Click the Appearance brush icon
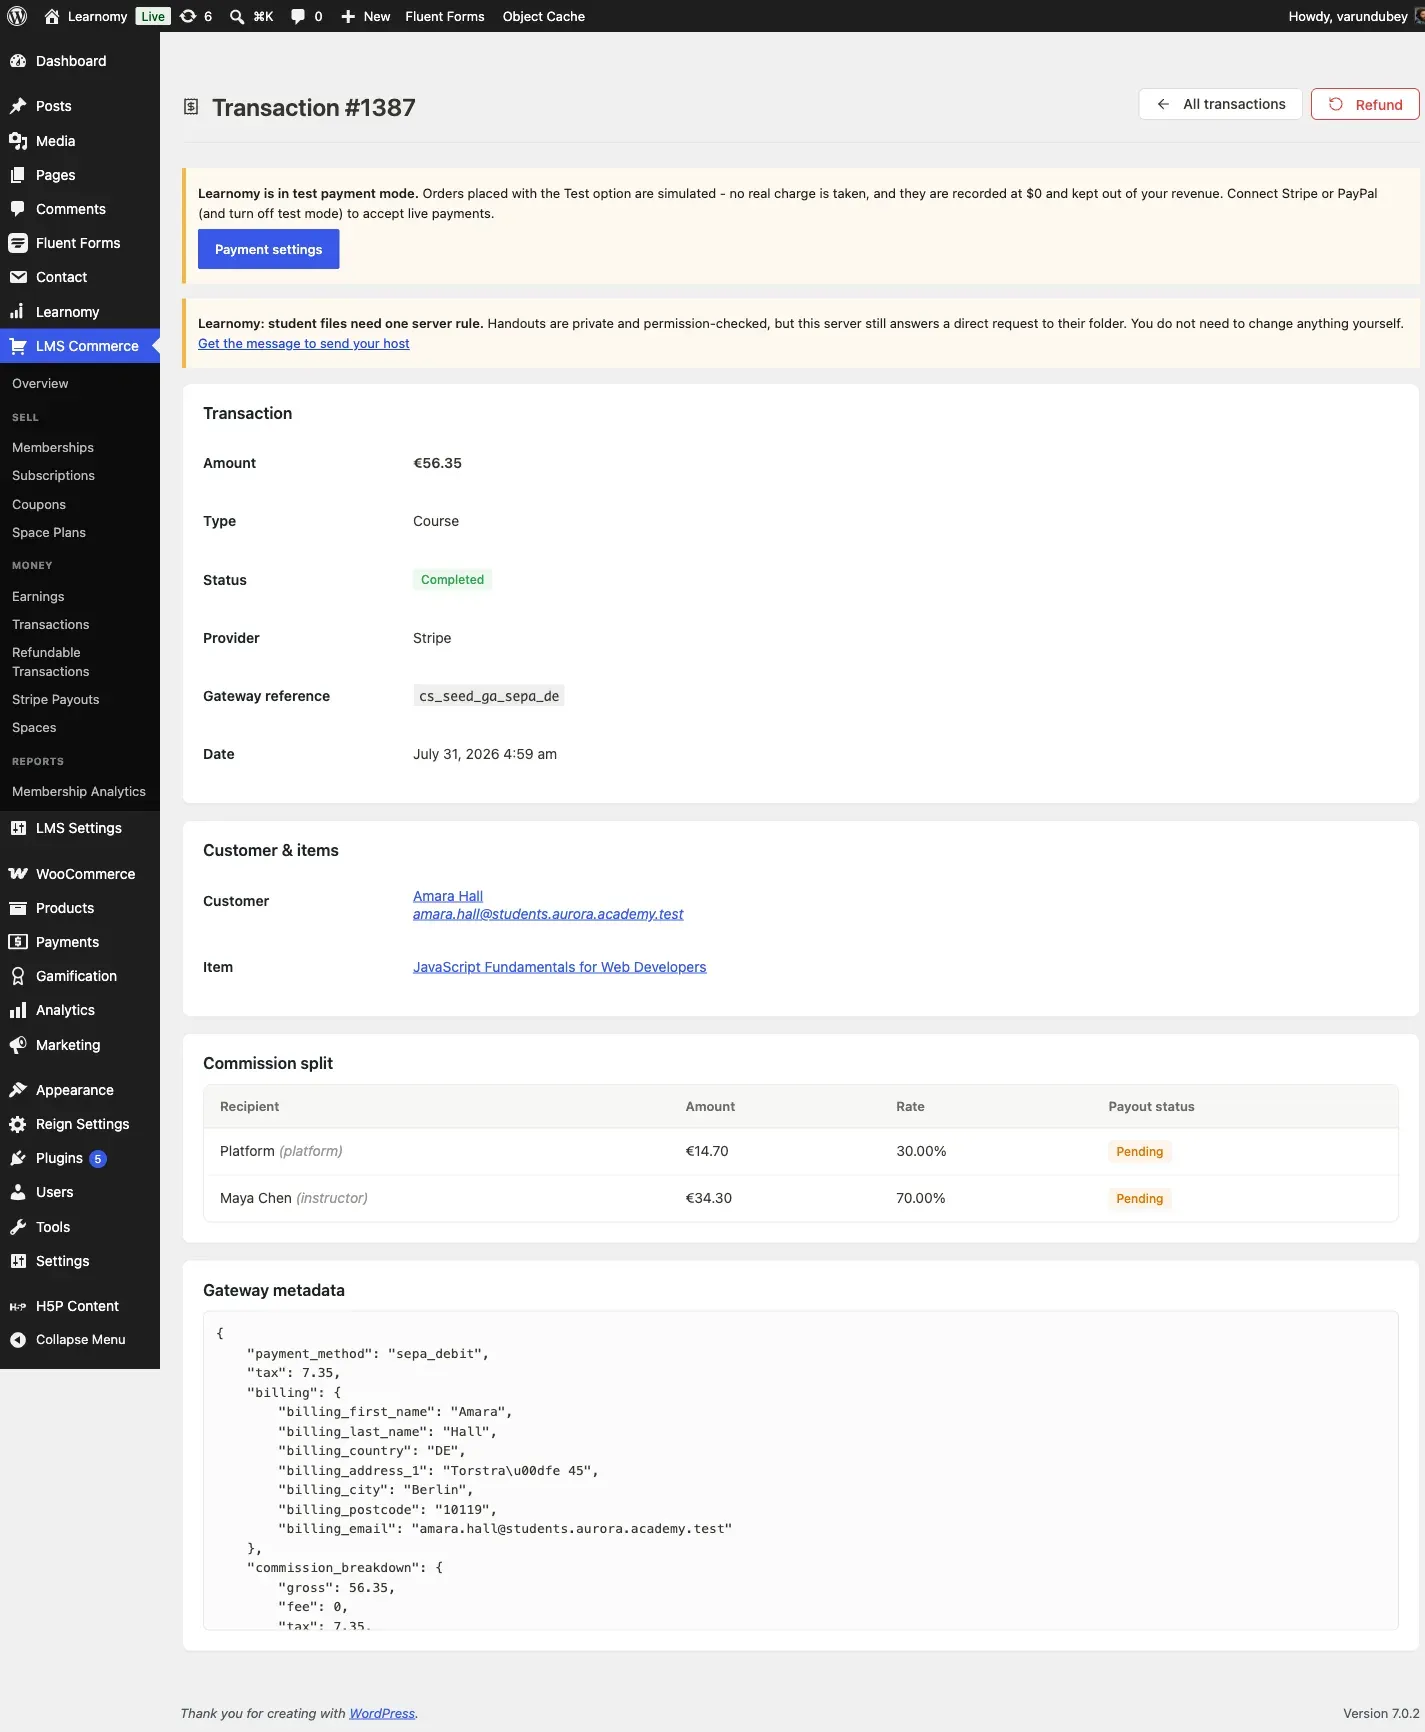Viewport: 1425px width, 1732px height. pos(18,1090)
